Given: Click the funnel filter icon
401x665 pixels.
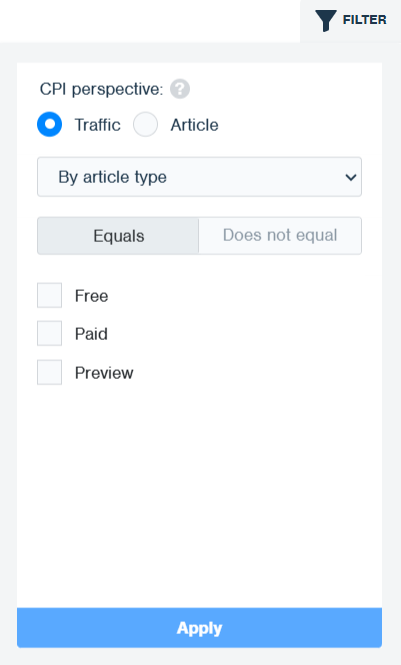Looking at the screenshot, I should click(x=326, y=21).
